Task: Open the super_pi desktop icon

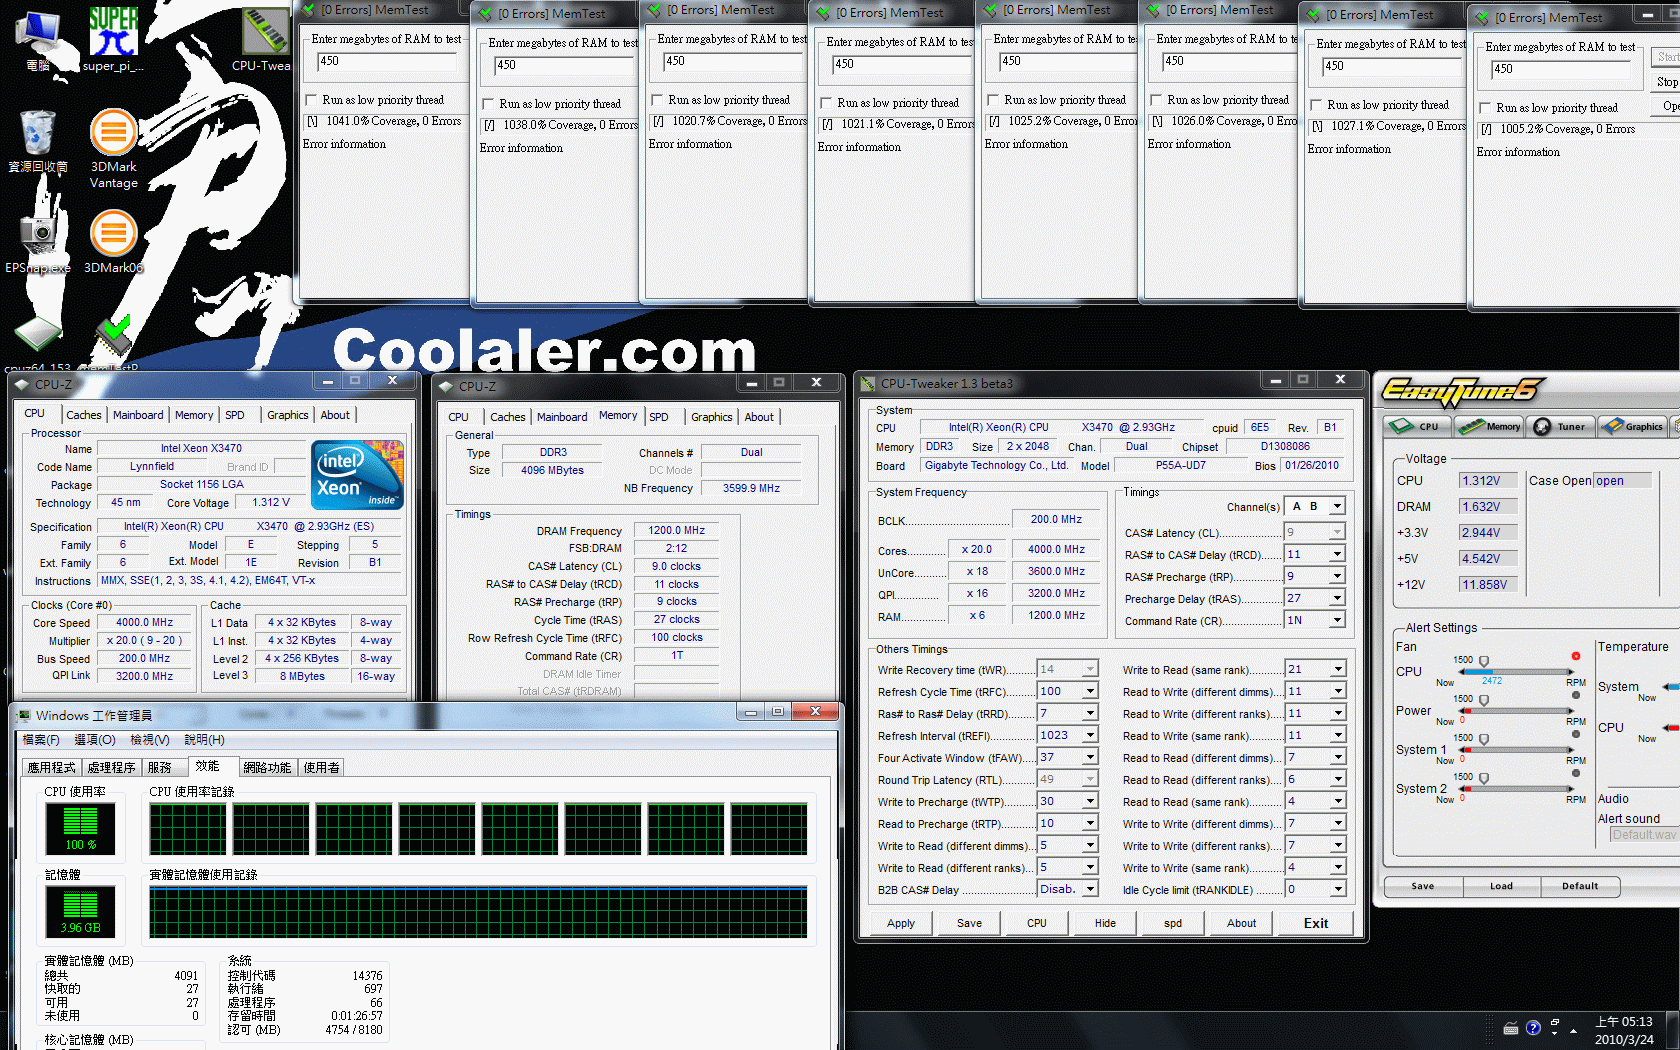Action: [x=113, y=38]
